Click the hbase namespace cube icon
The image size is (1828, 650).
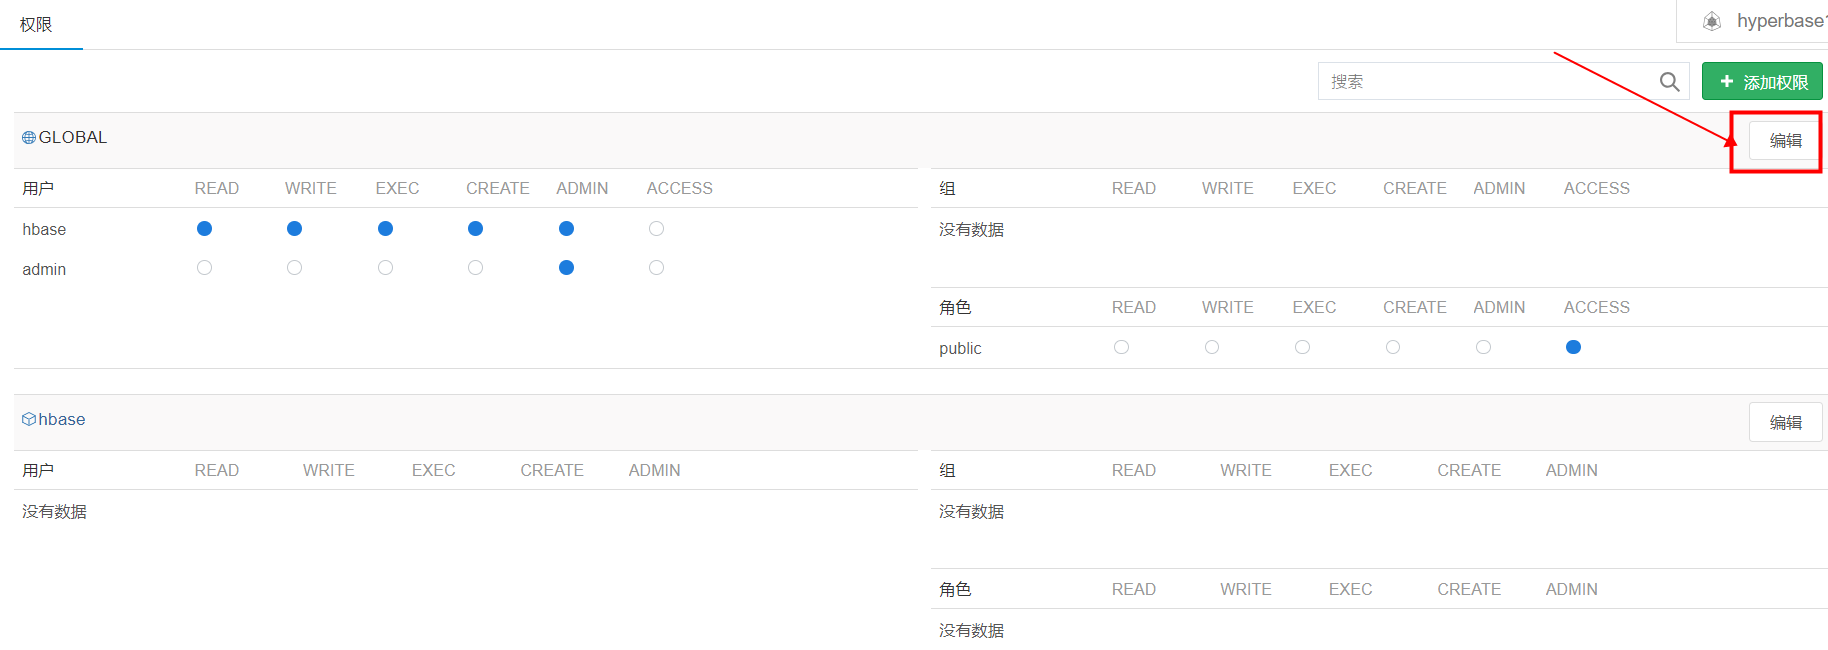click(x=29, y=419)
